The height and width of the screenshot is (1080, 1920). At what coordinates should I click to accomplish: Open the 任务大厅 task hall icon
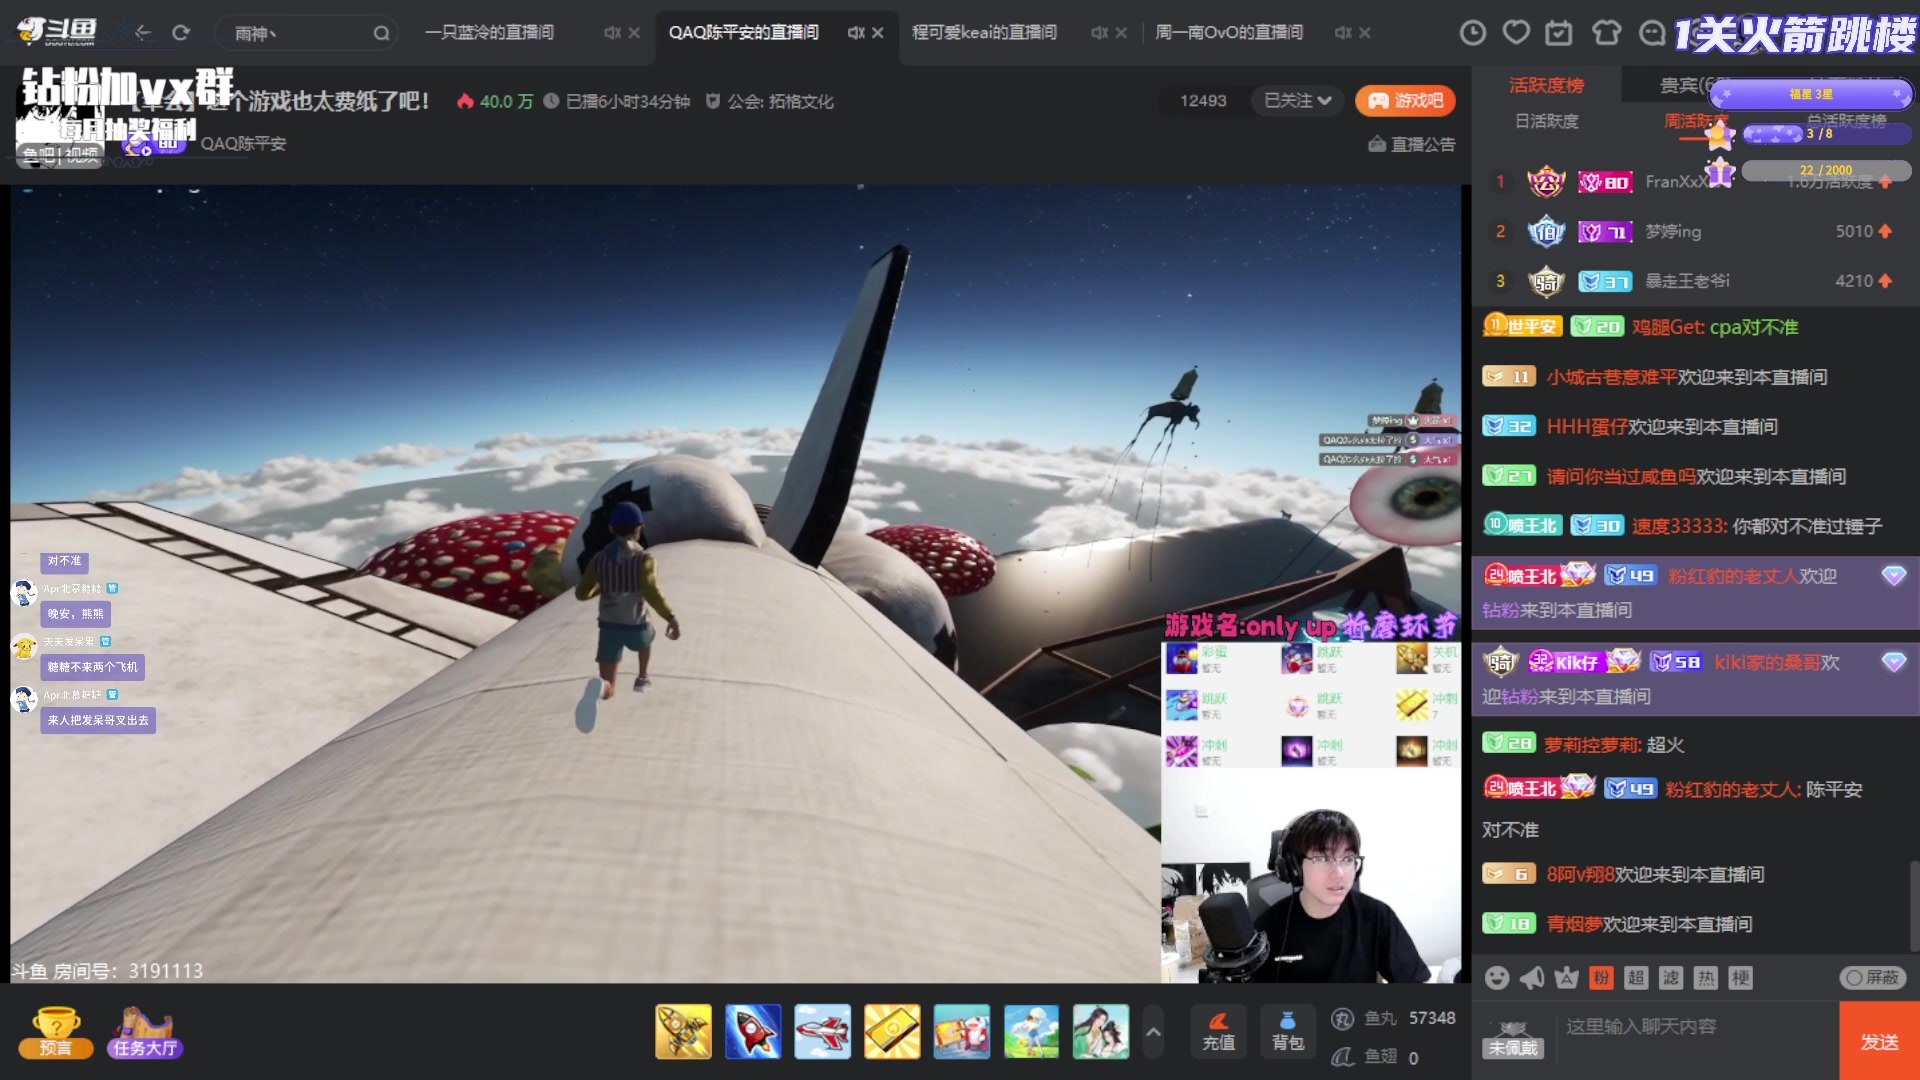tap(143, 1030)
